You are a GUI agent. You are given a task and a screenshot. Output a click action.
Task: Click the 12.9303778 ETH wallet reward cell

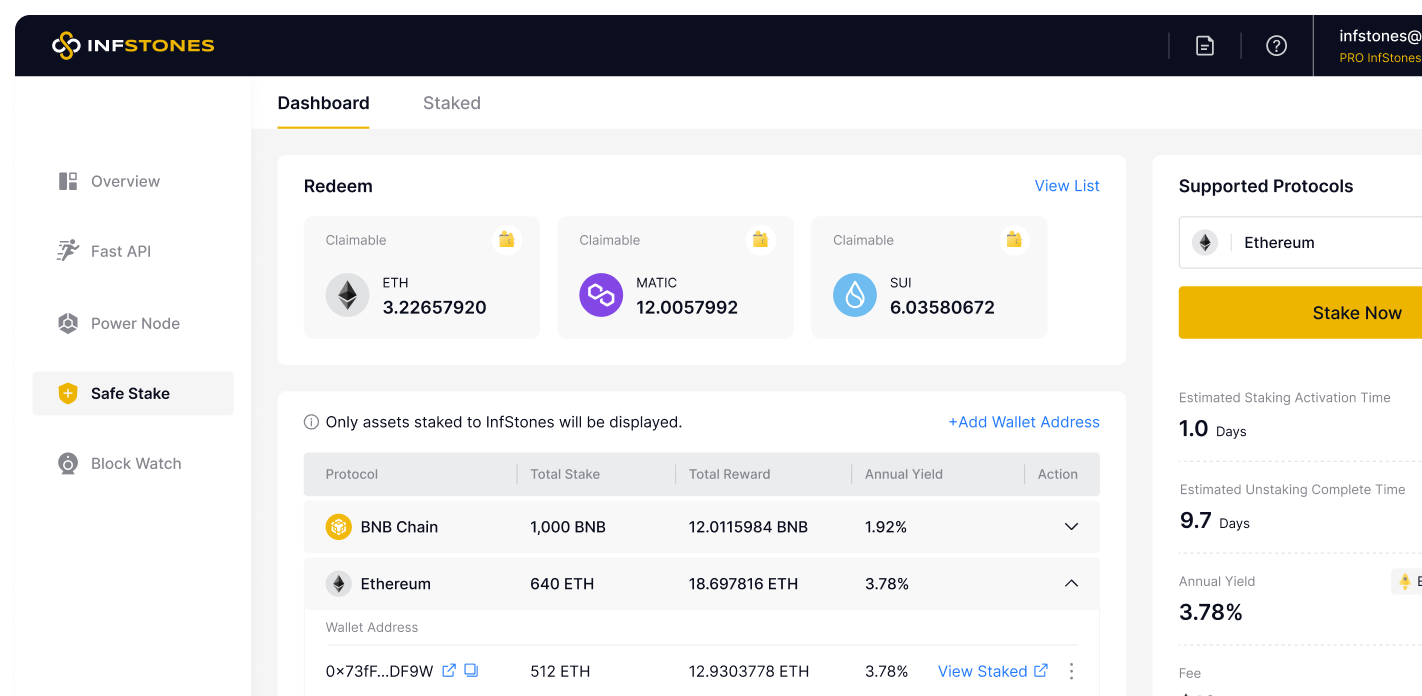[749, 671]
